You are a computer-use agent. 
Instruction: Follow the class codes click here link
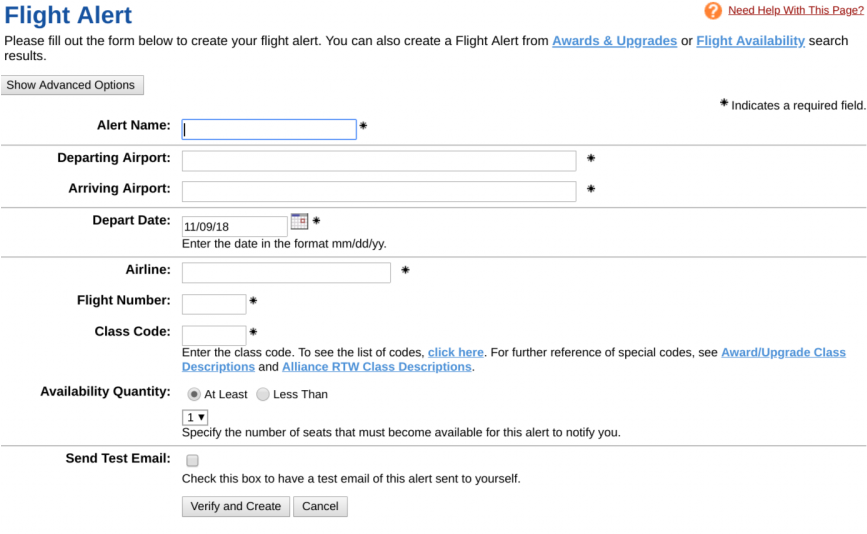(x=456, y=353)
